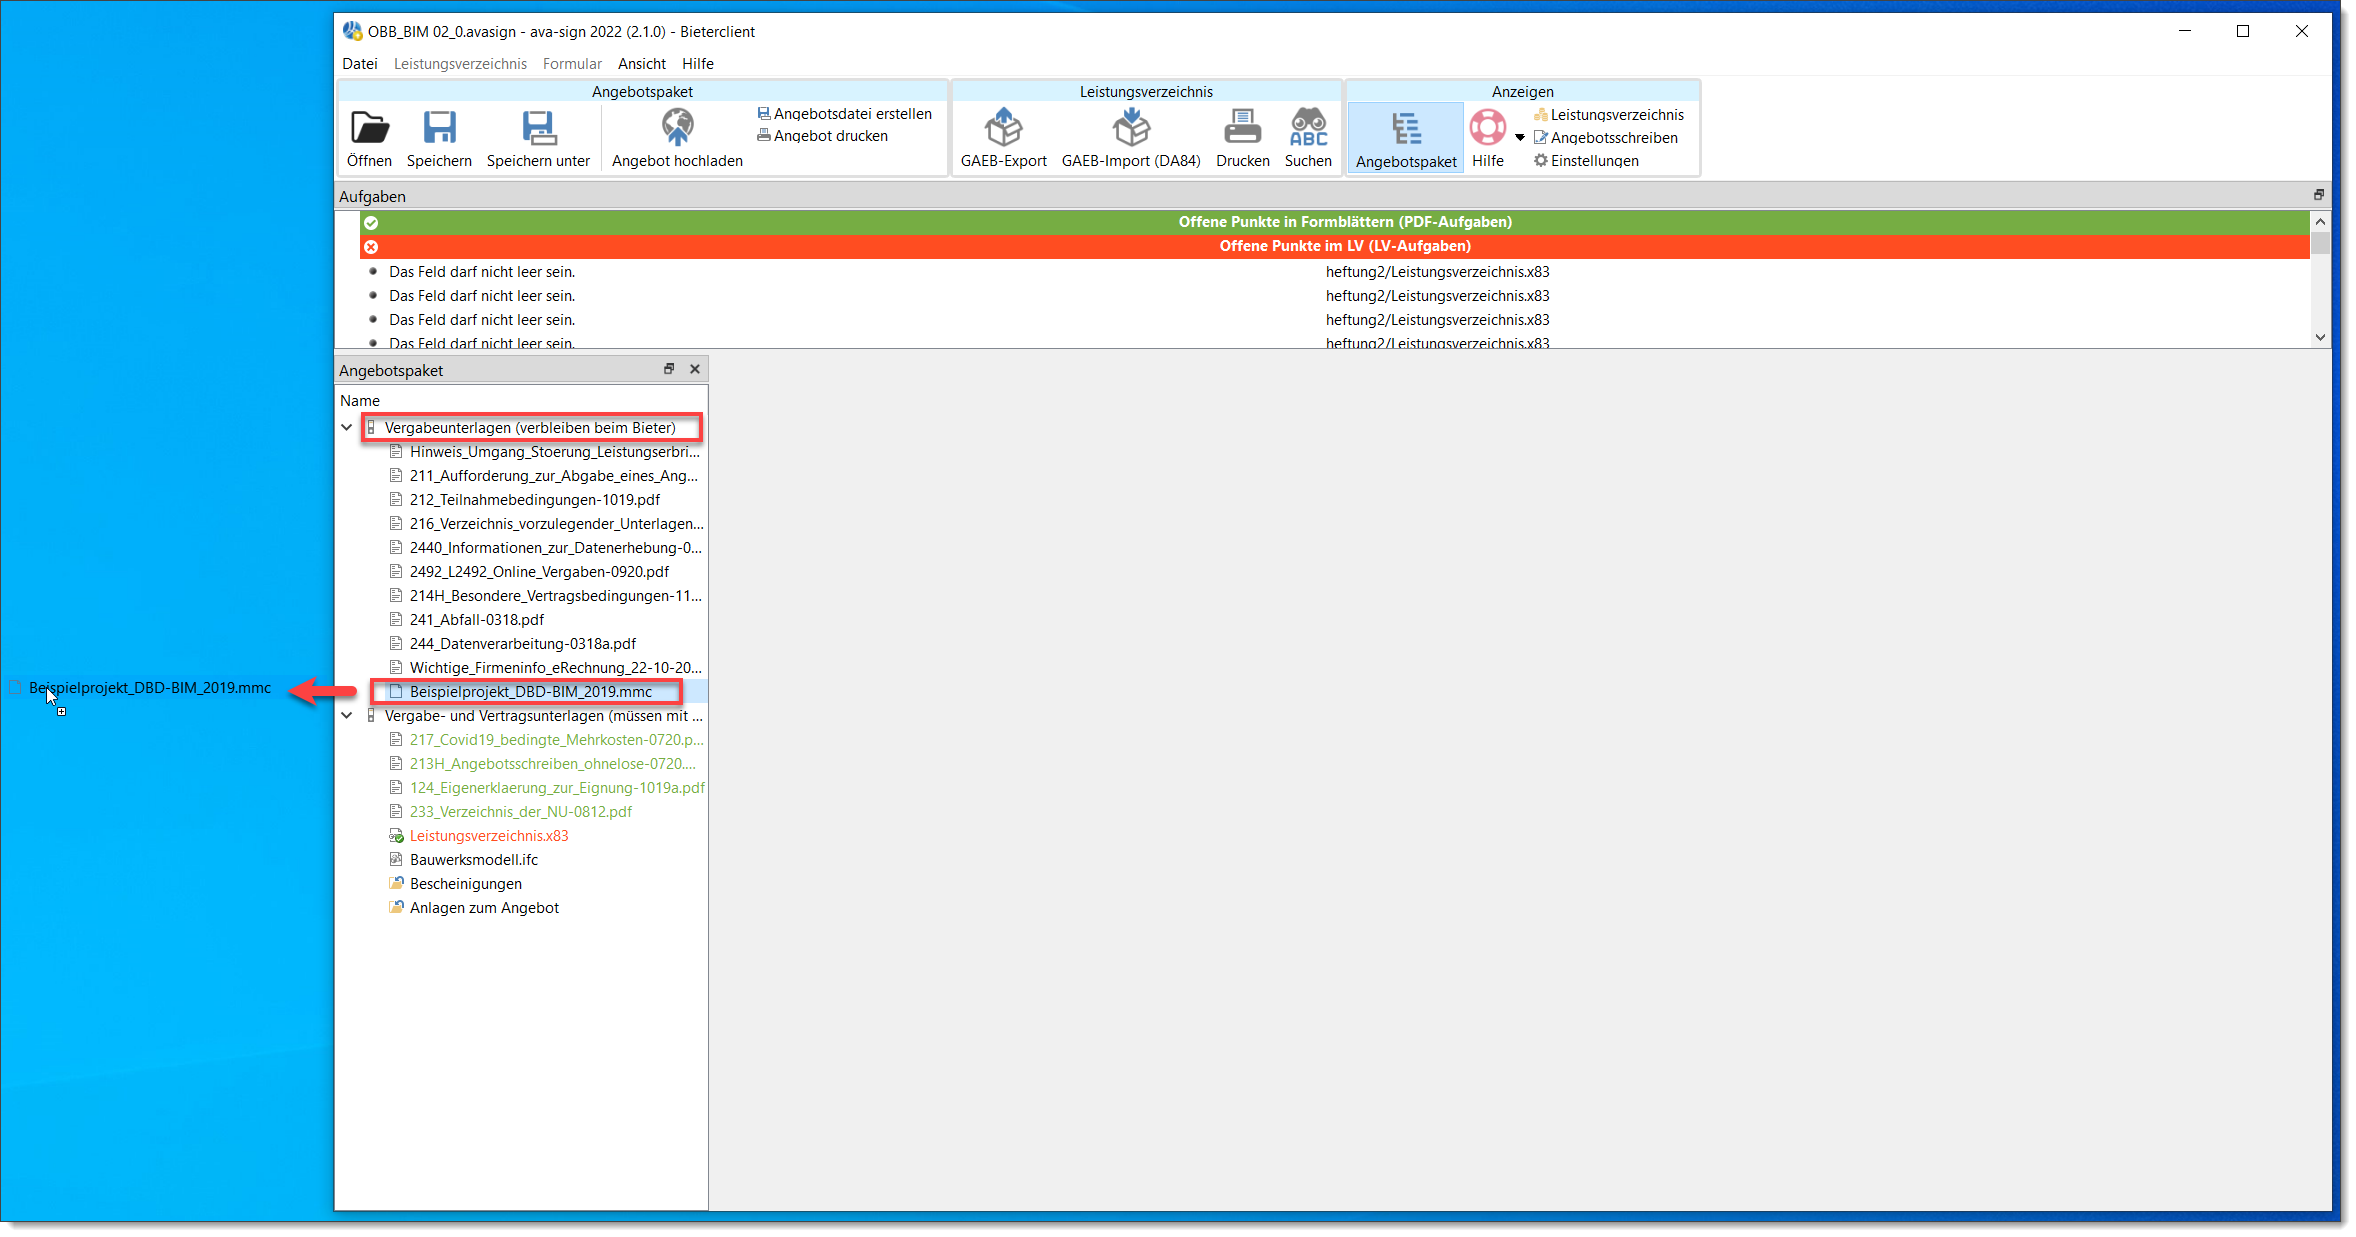Select Bescheinigungen folder

tap(465, 884)
